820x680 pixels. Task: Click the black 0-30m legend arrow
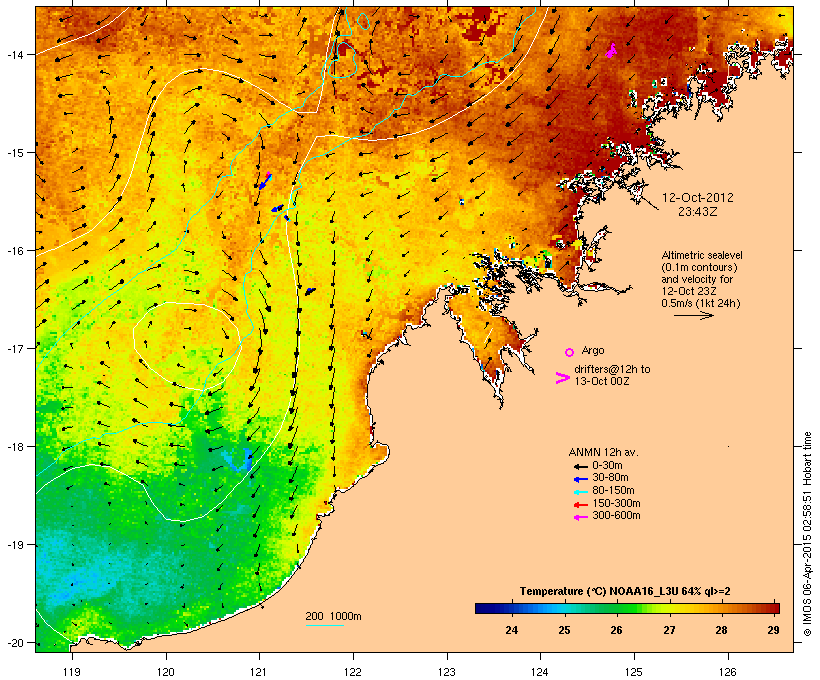point(580,466)
